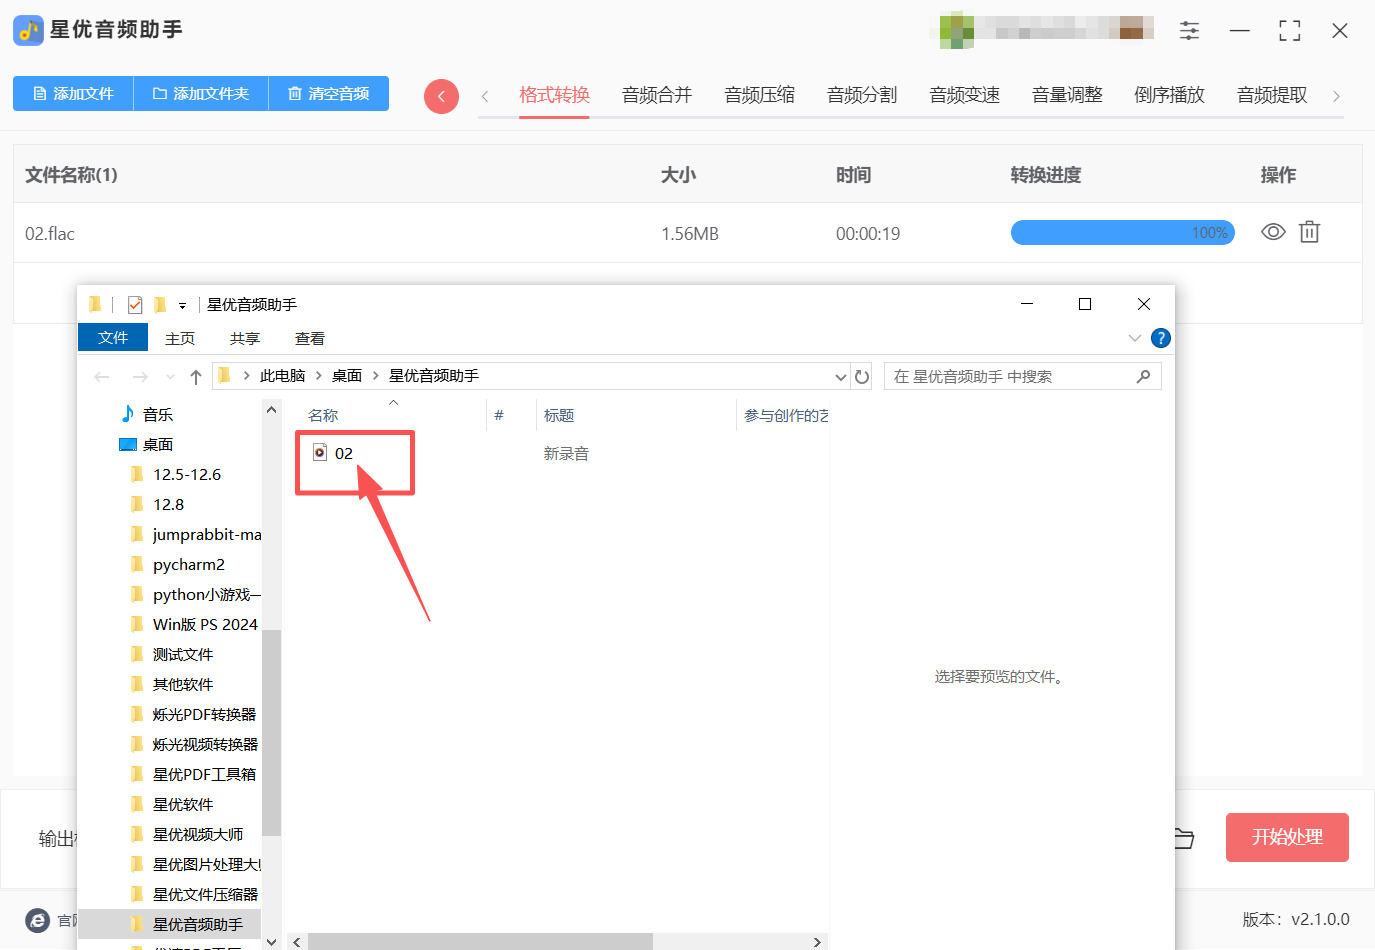Click the 星优音频助手 app logo icon

pyautogui.click(x=28, y=30)
